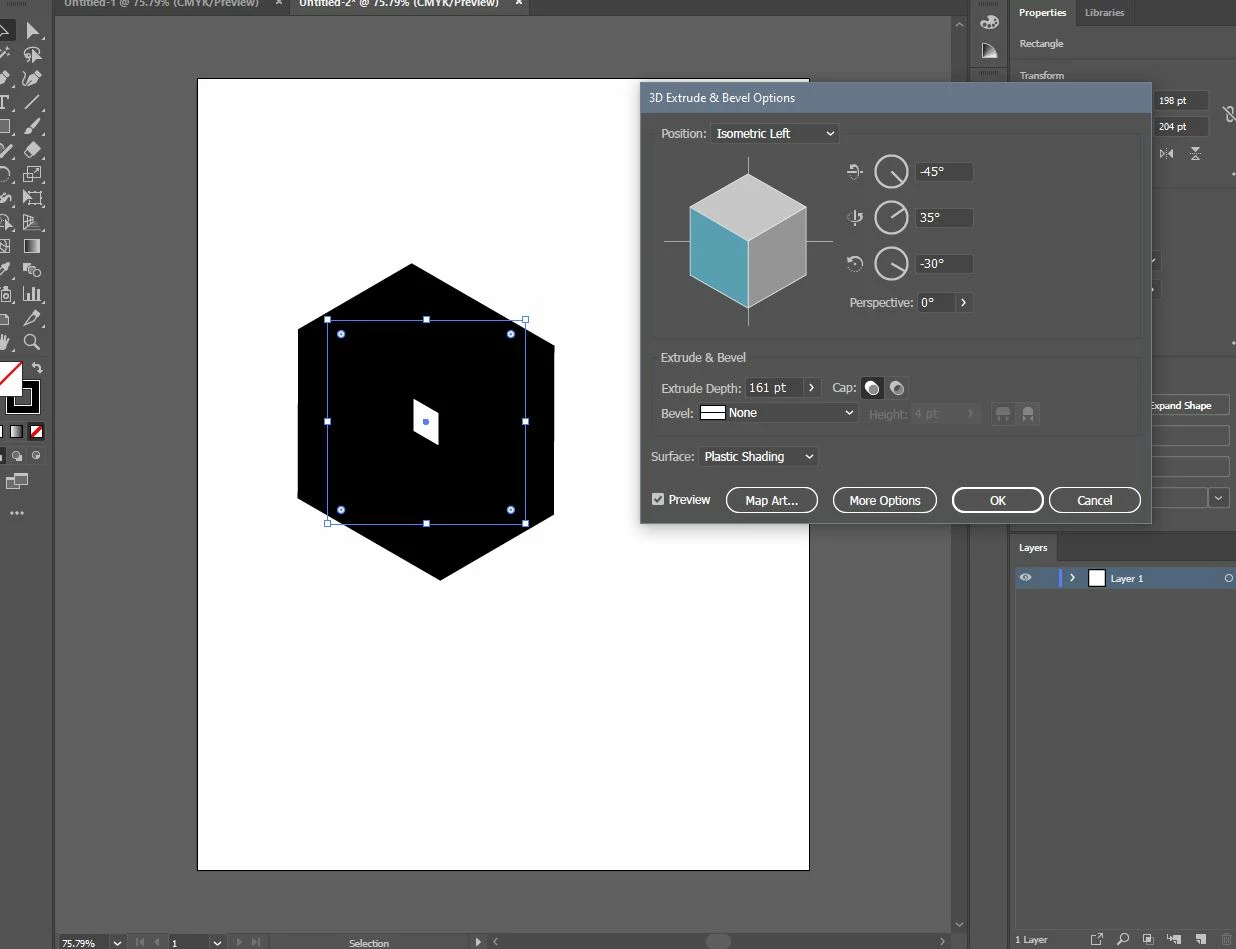Uncheck the Preview checkbox
This screenshot has height=949, width=1236.
[658, 499]
